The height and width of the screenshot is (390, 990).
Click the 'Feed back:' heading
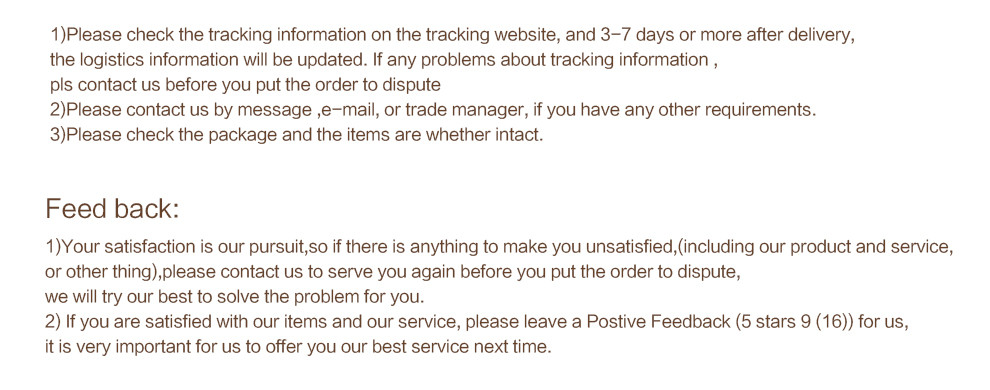point(112,209)
